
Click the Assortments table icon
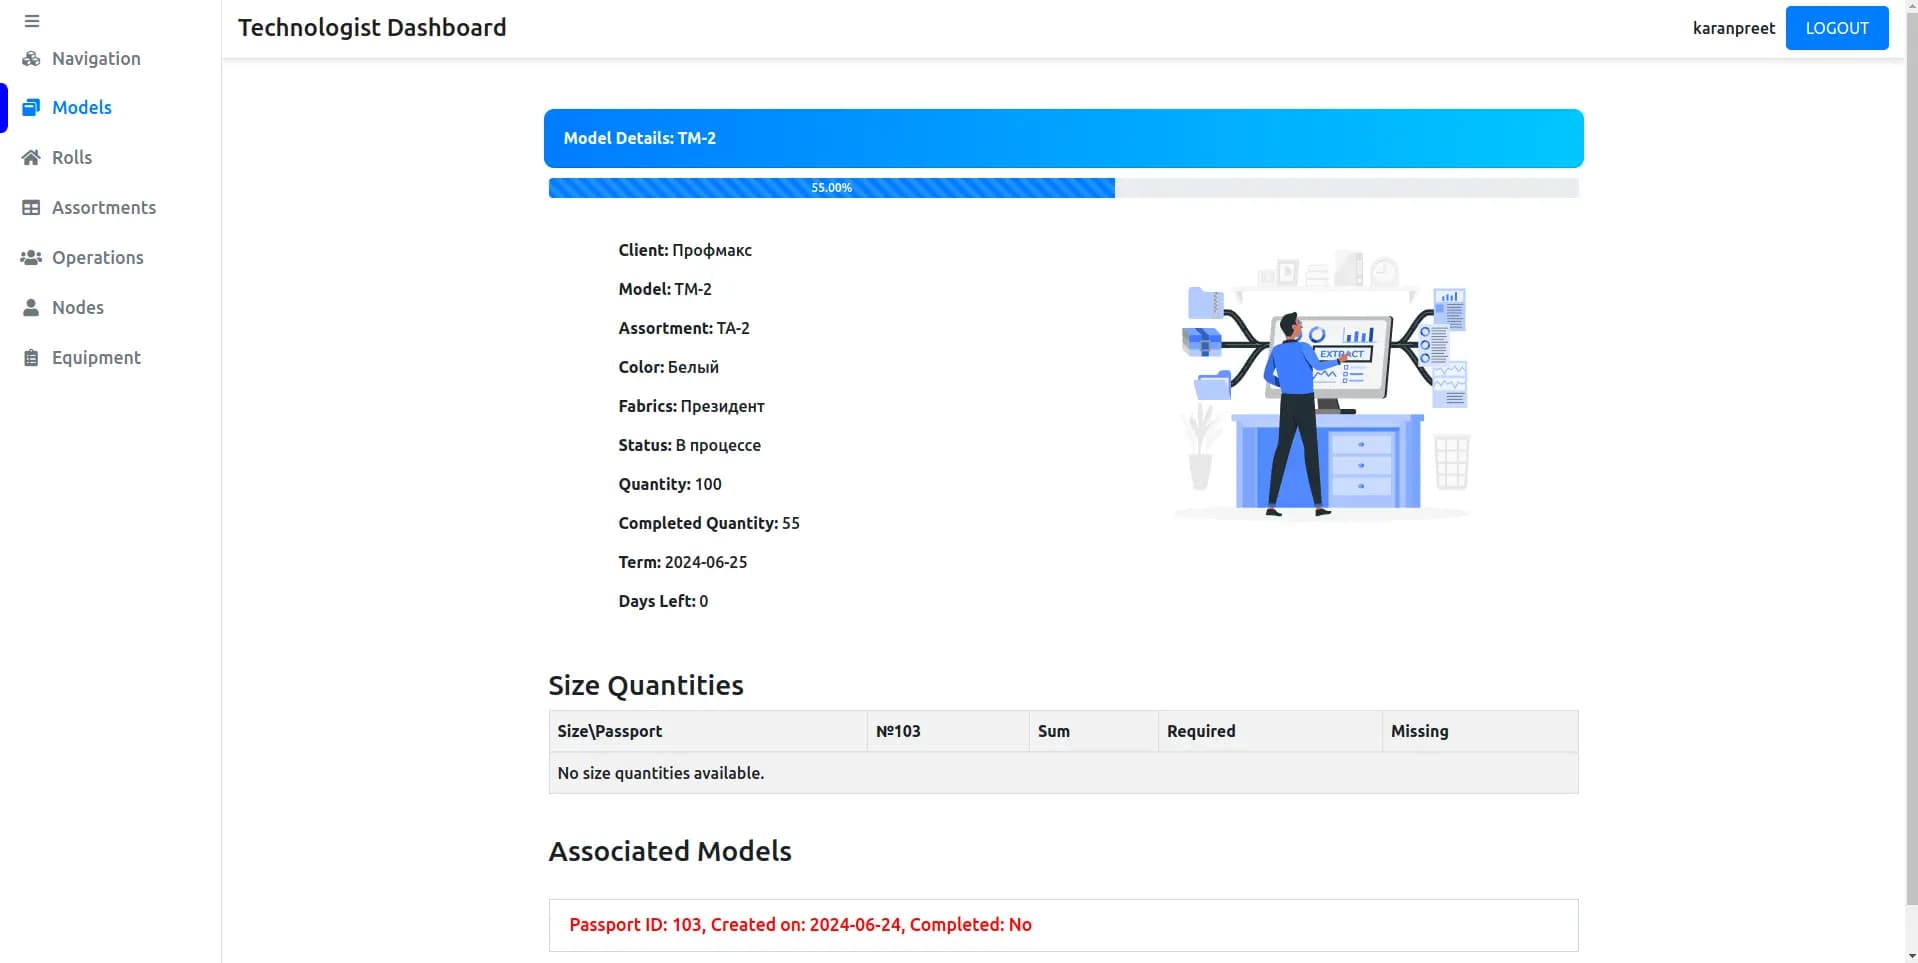point(31,207)
